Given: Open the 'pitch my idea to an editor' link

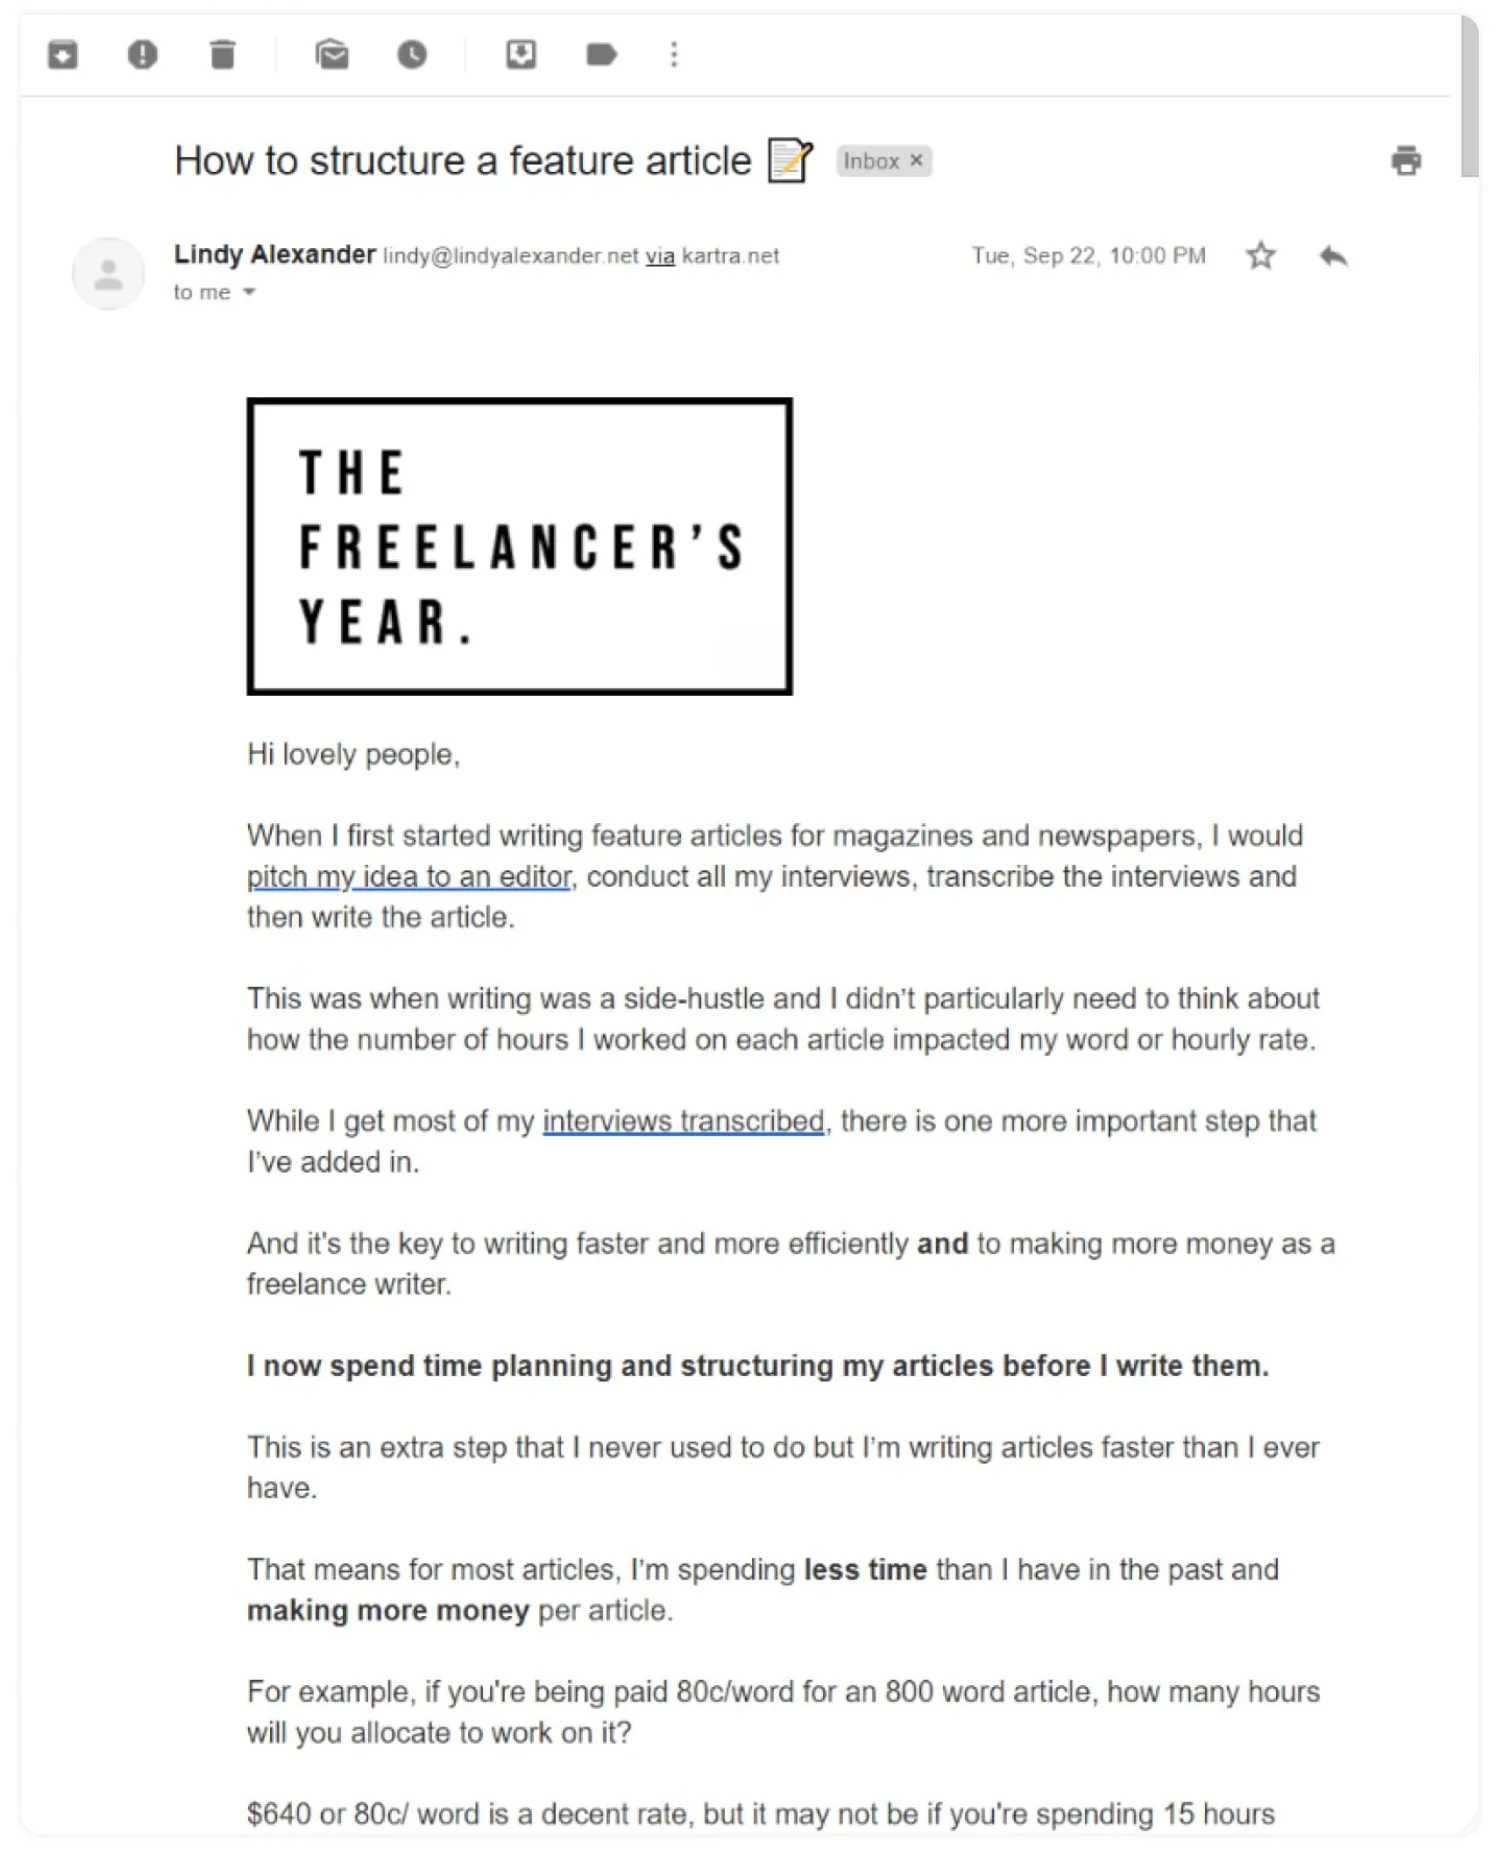Looking at the screenshot, I should click(x=409, y=877).
